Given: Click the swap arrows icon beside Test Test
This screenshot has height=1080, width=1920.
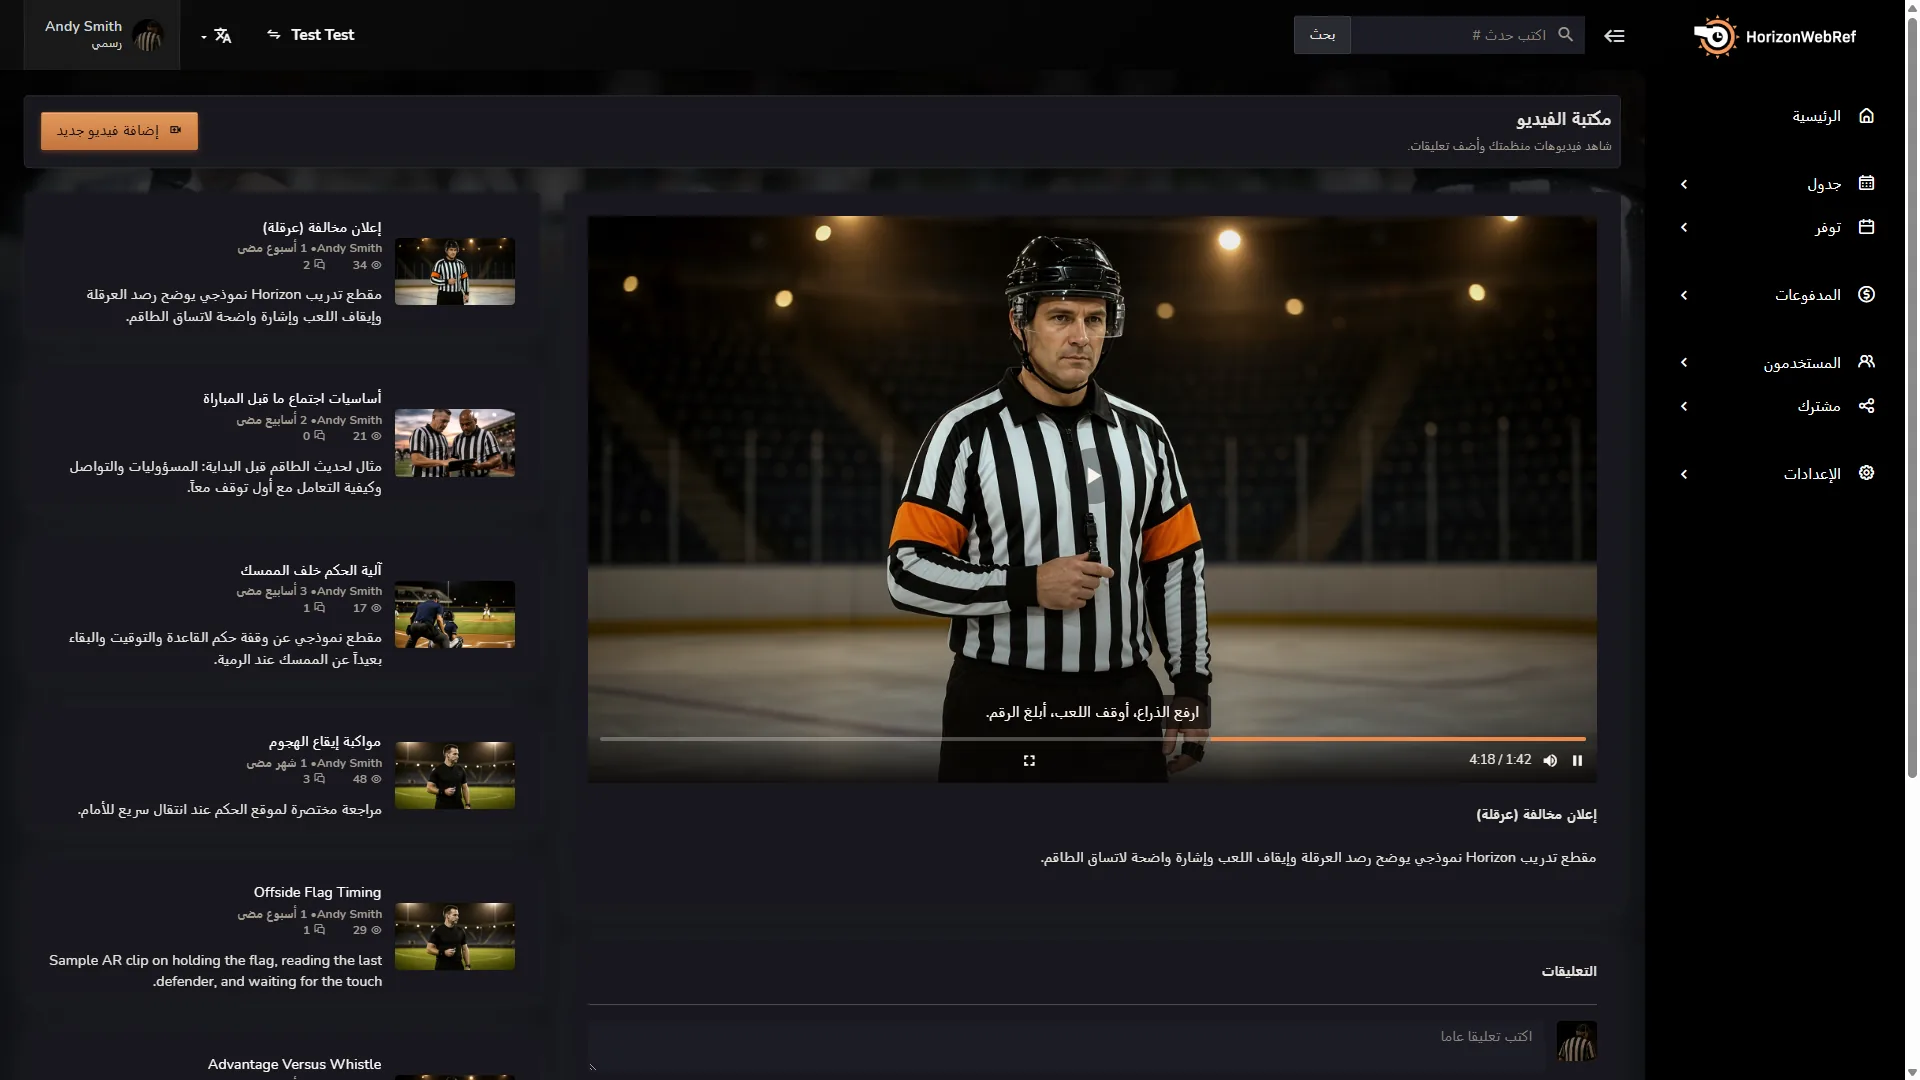Looking at the screenshot, I should [x=274, y=35].
